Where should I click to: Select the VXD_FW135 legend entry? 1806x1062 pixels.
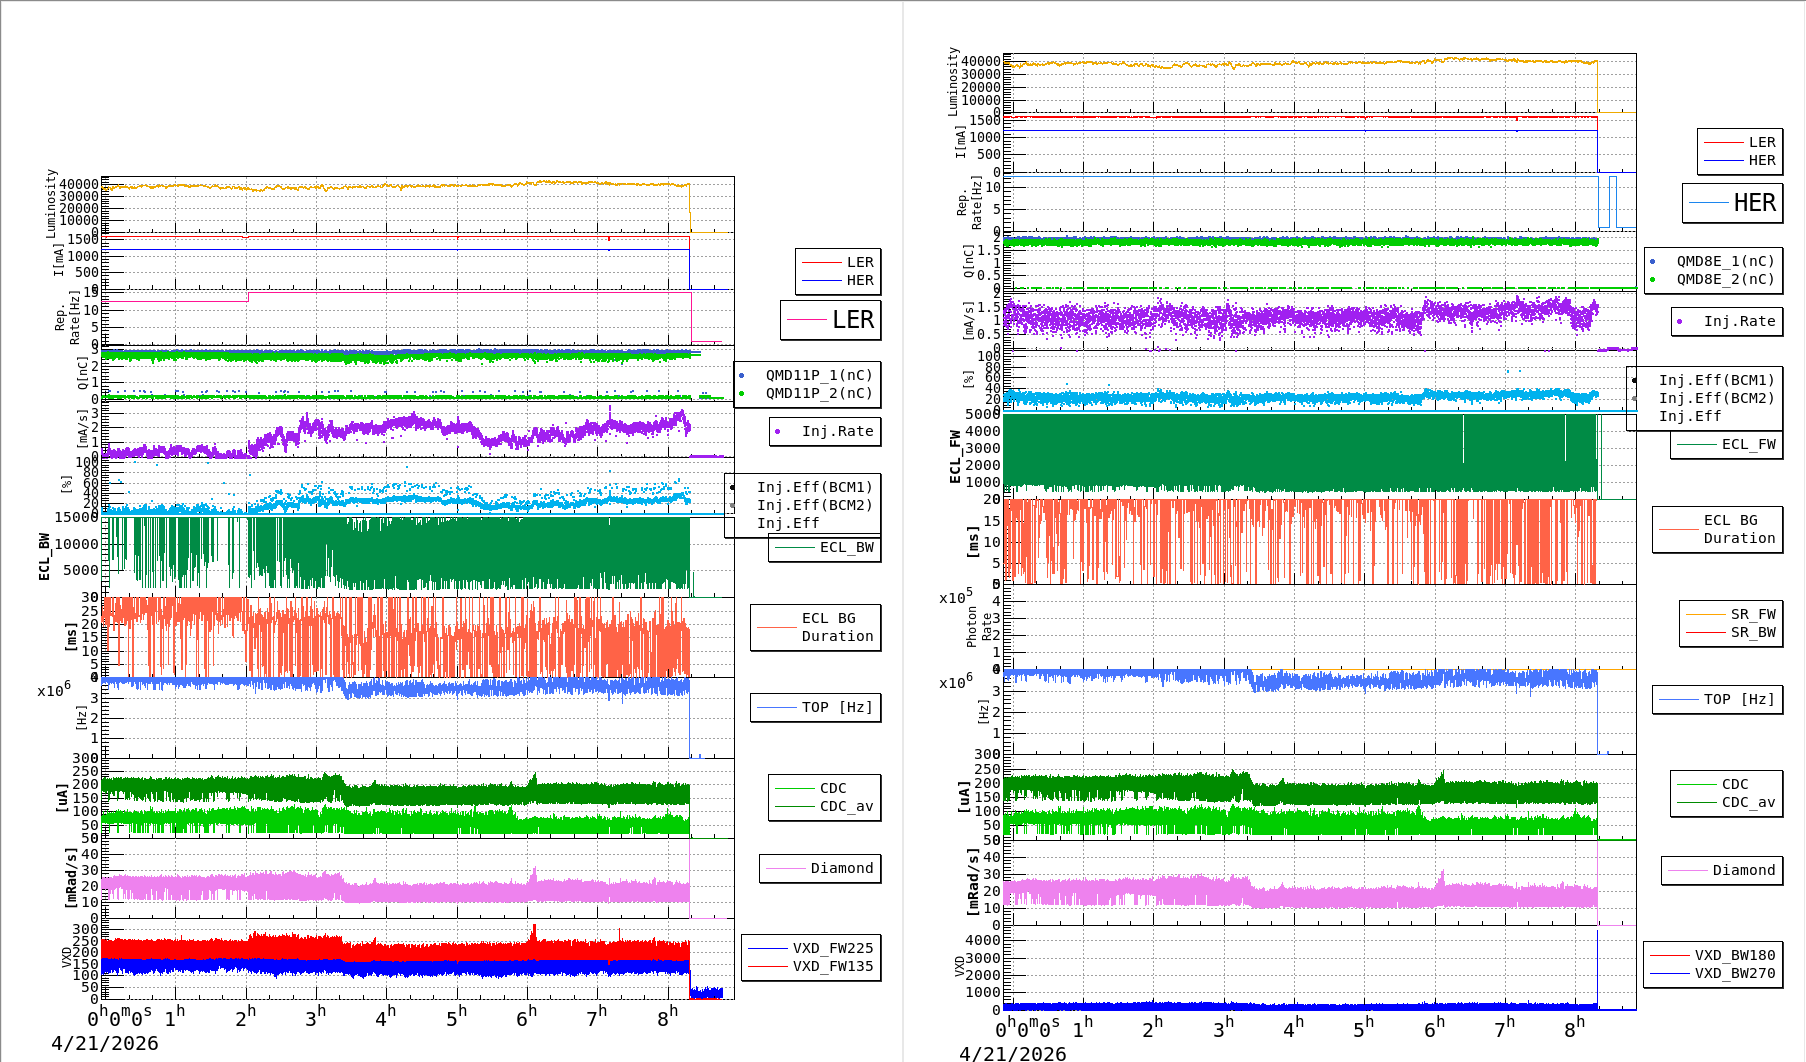click(832, 967)
